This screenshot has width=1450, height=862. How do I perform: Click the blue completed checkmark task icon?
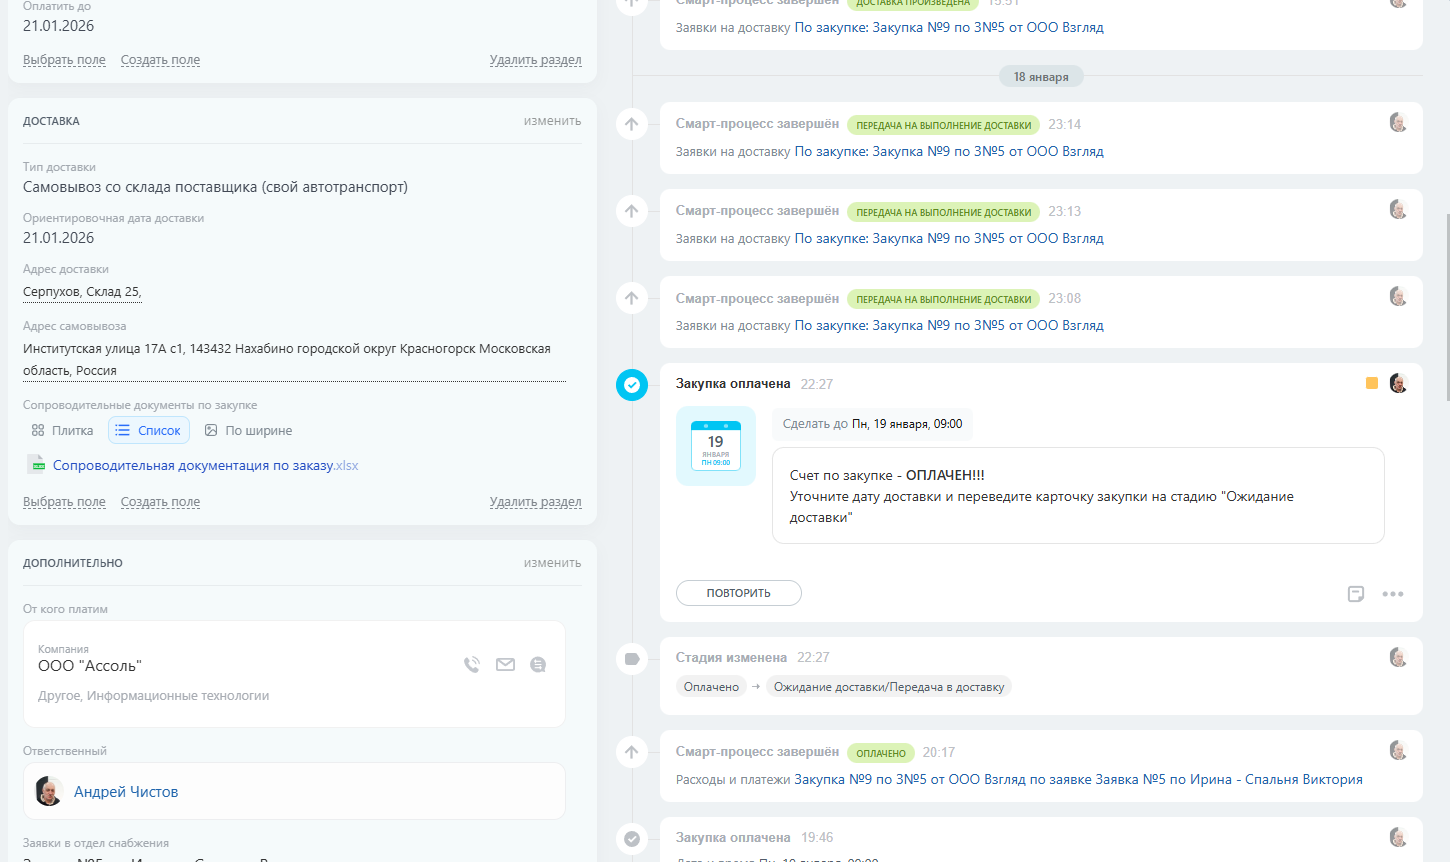632,385
